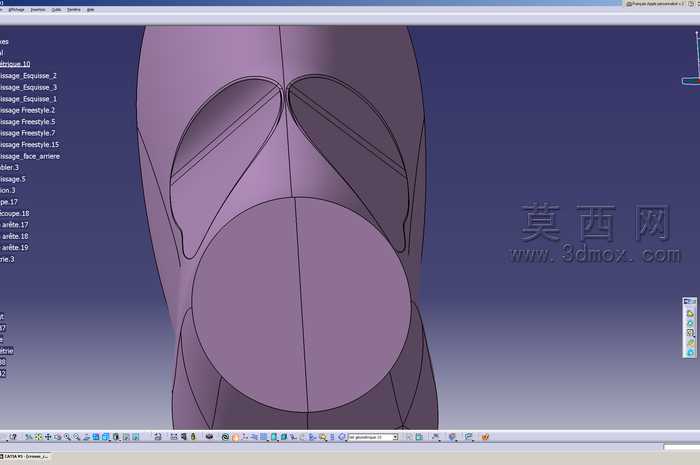Select the underlined géométrique.10 tree node

(15, 64)
